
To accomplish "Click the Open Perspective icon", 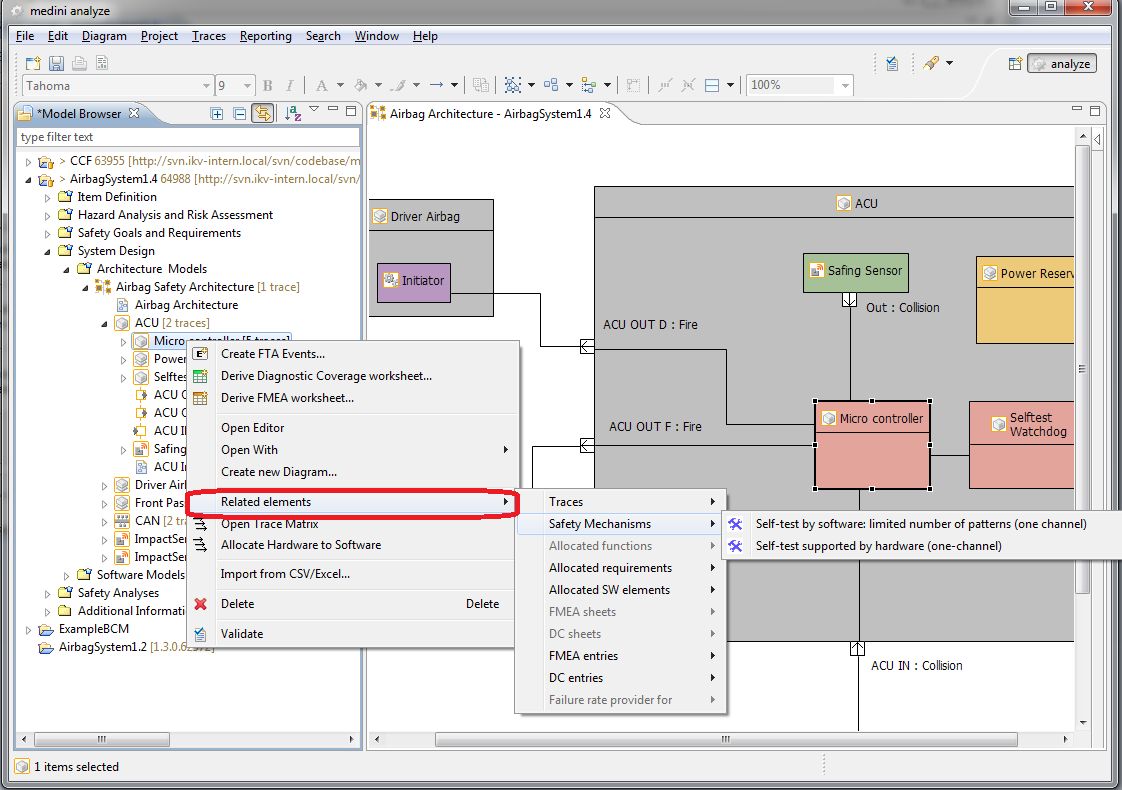I will point(1014,63).
